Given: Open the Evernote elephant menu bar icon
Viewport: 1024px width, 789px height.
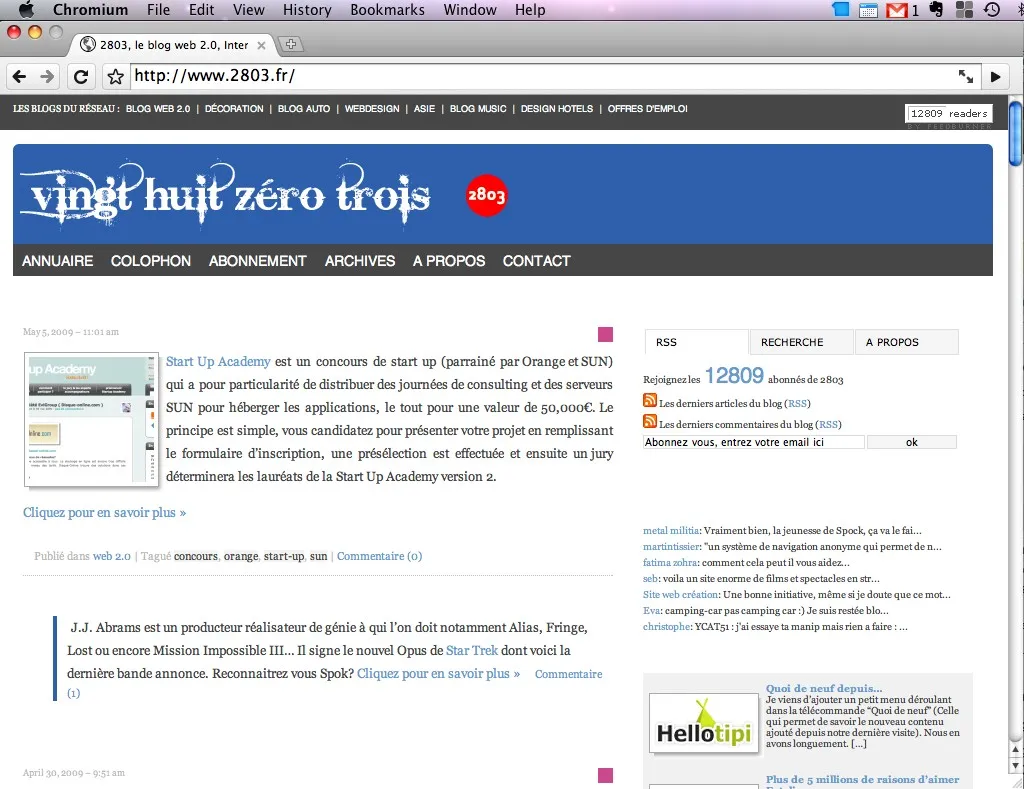Looking at the screenshot, I should [x=936, y=9].
